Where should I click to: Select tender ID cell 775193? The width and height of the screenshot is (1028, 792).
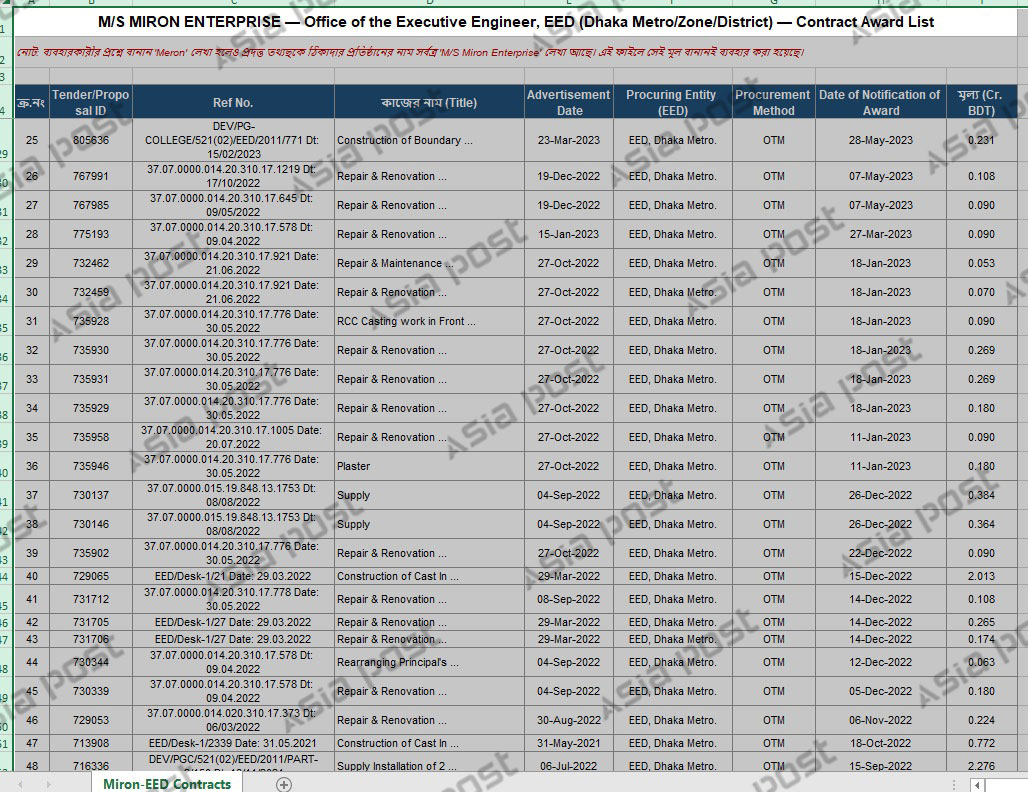(x=90, y=234)
